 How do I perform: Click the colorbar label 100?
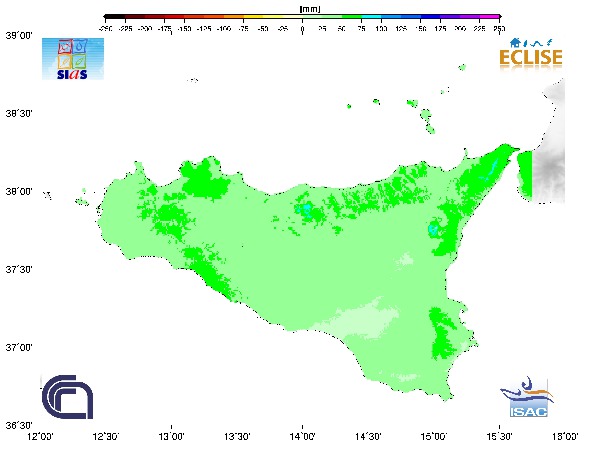pos(381,29)
